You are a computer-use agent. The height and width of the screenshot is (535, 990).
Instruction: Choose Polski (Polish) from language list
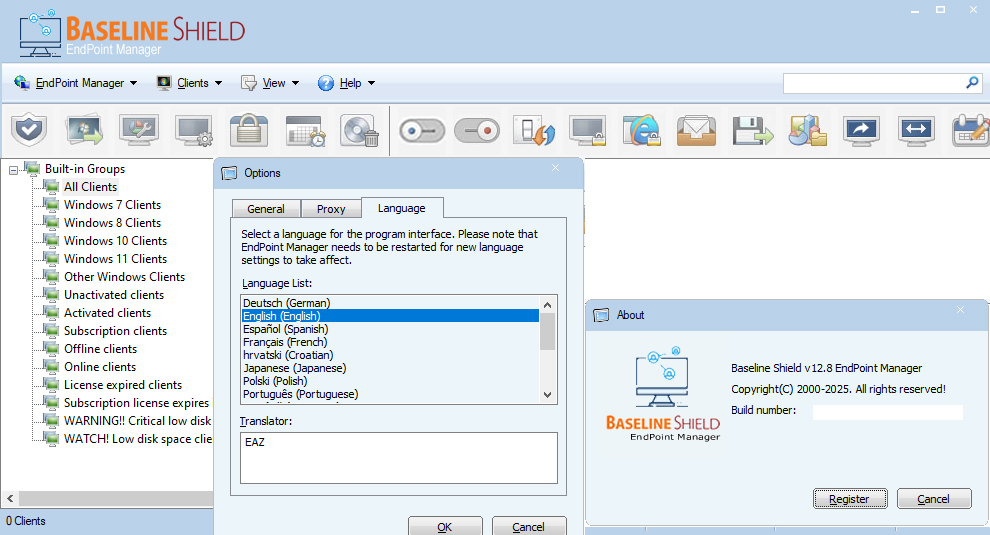pyautogui.click(x=390, y=381)
